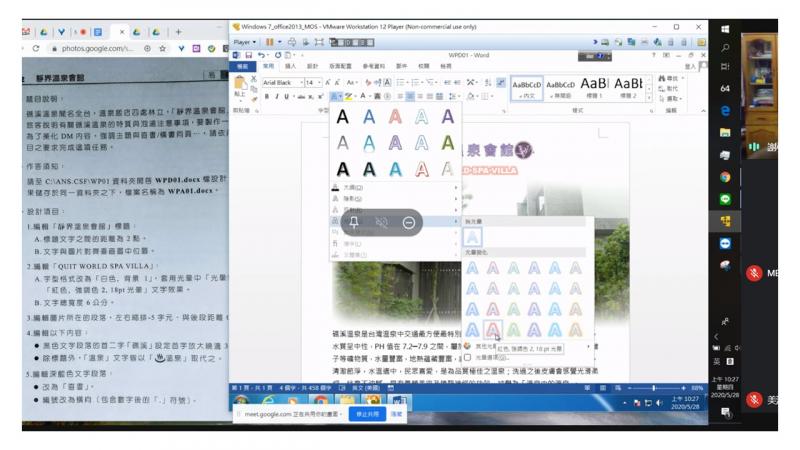The image size is (800, 450).
Task: Expand the styles gallery more arrow
Action: 649,97
